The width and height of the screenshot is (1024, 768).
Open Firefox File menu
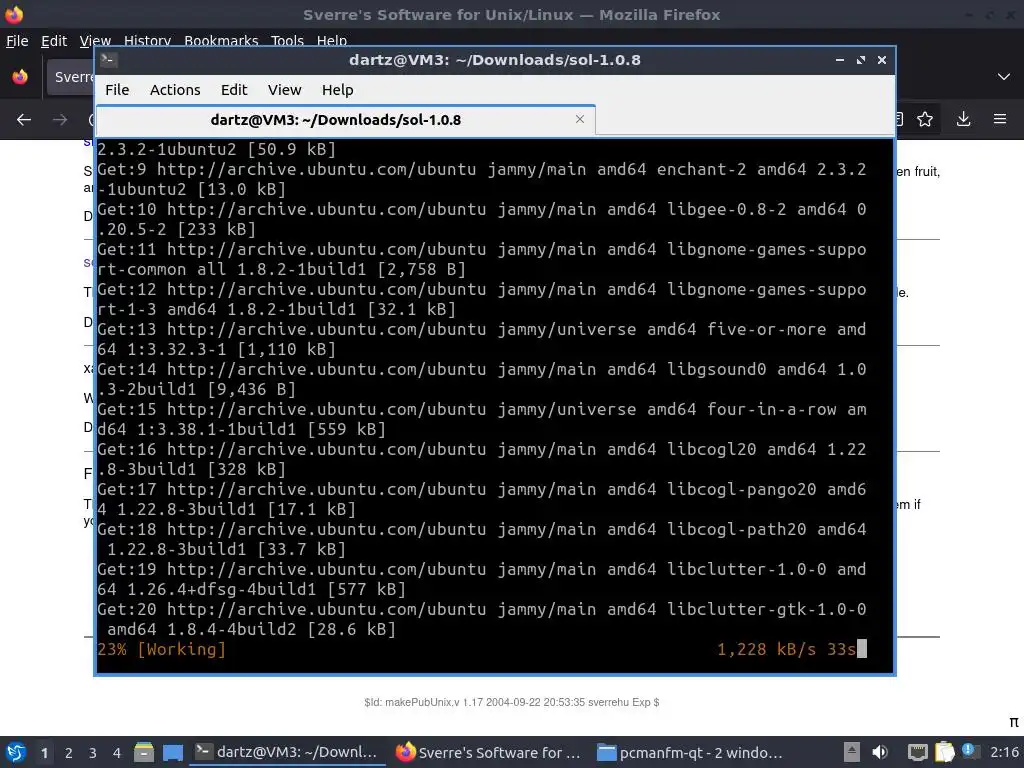[17, 40]
